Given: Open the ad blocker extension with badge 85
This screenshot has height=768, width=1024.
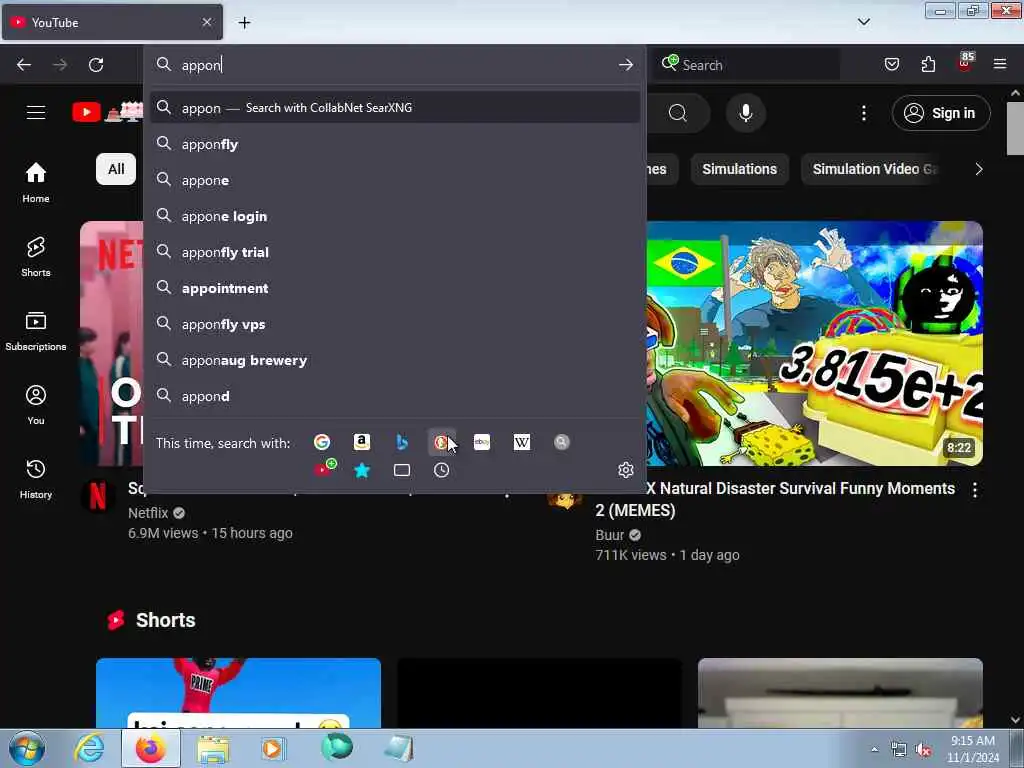Looking at the screenshot, I should [965, 63].
